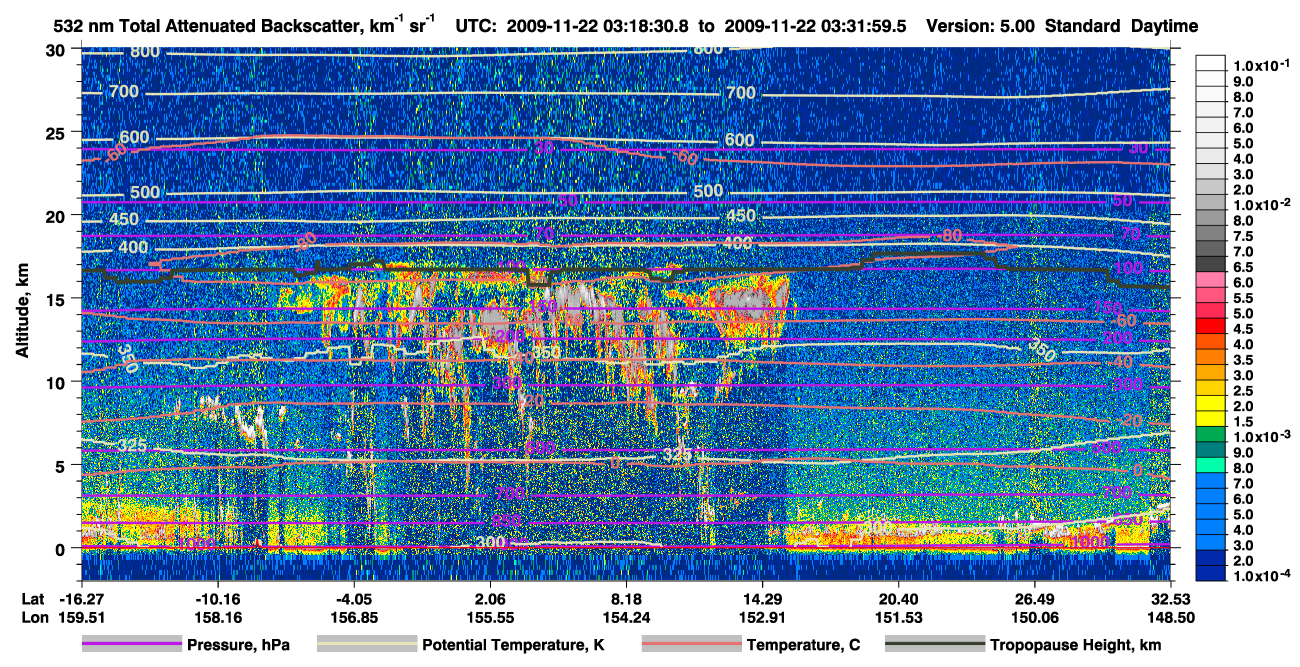Image resolution: width=1300 pixels, height=667 pixels.
Task: Click the 'Lon' row label
Action: pyautogui.click(x=34, y=617)
